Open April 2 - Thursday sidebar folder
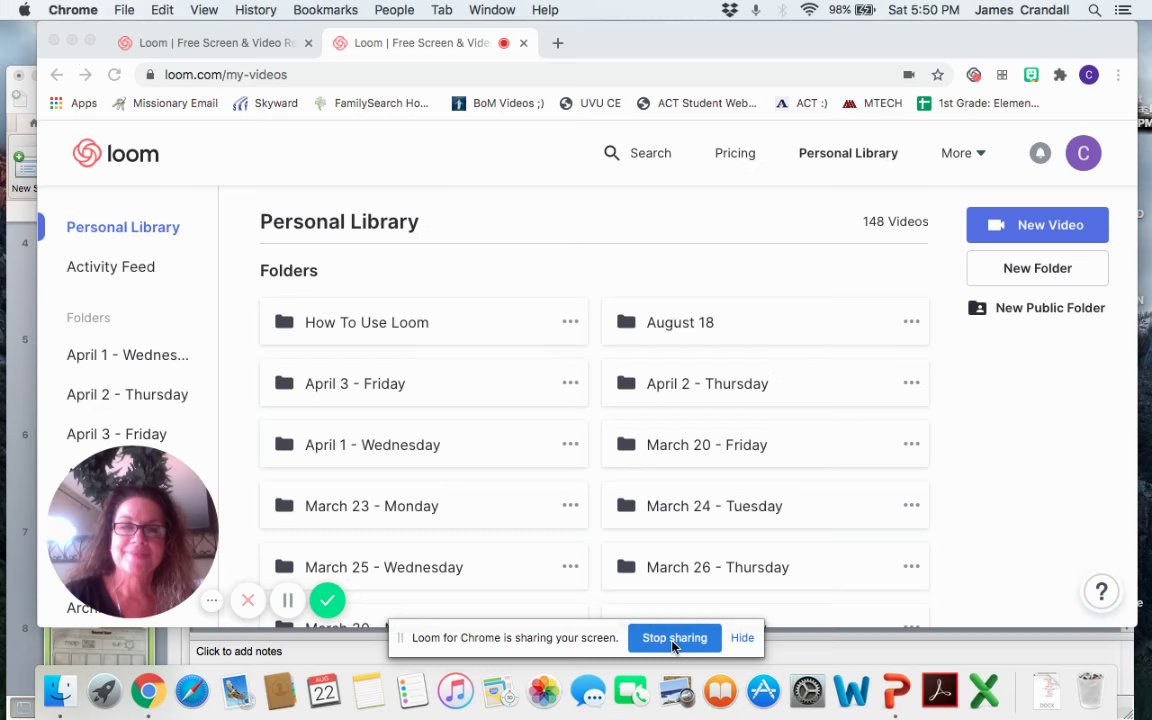The image size is (1152, 720). click(x=127, y=395)
